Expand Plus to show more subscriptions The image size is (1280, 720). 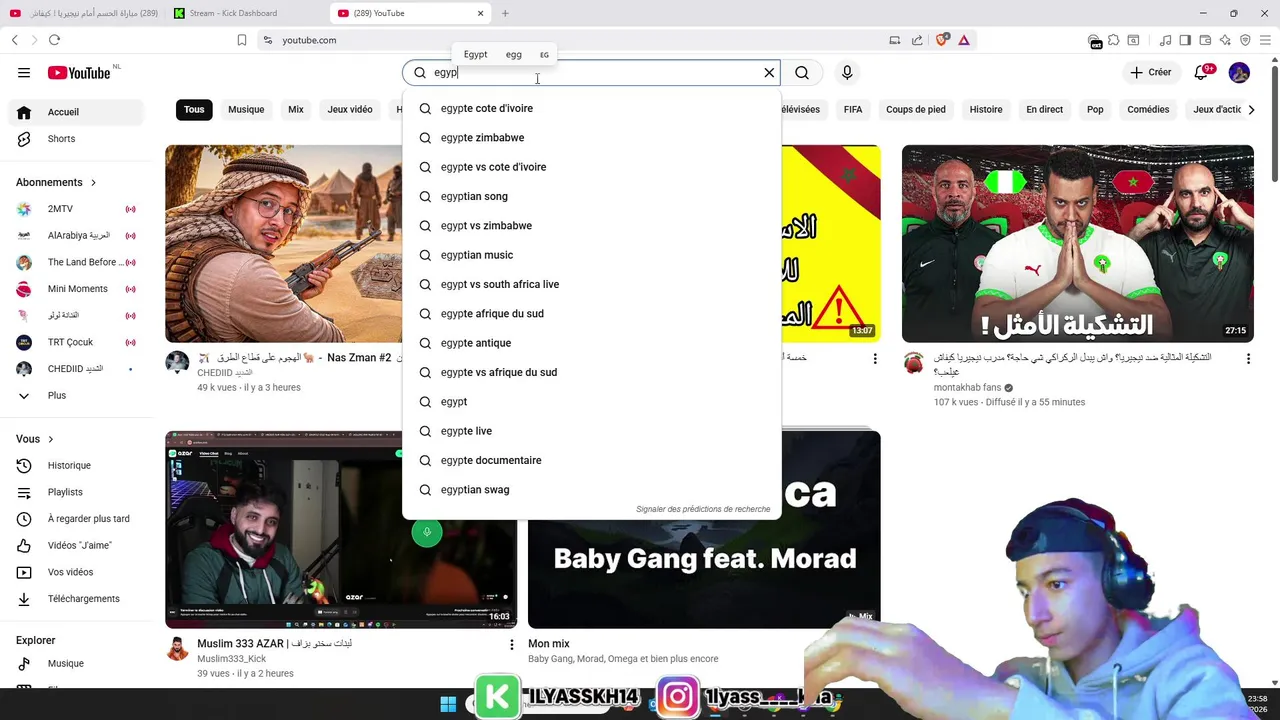[x=78, y=396]
